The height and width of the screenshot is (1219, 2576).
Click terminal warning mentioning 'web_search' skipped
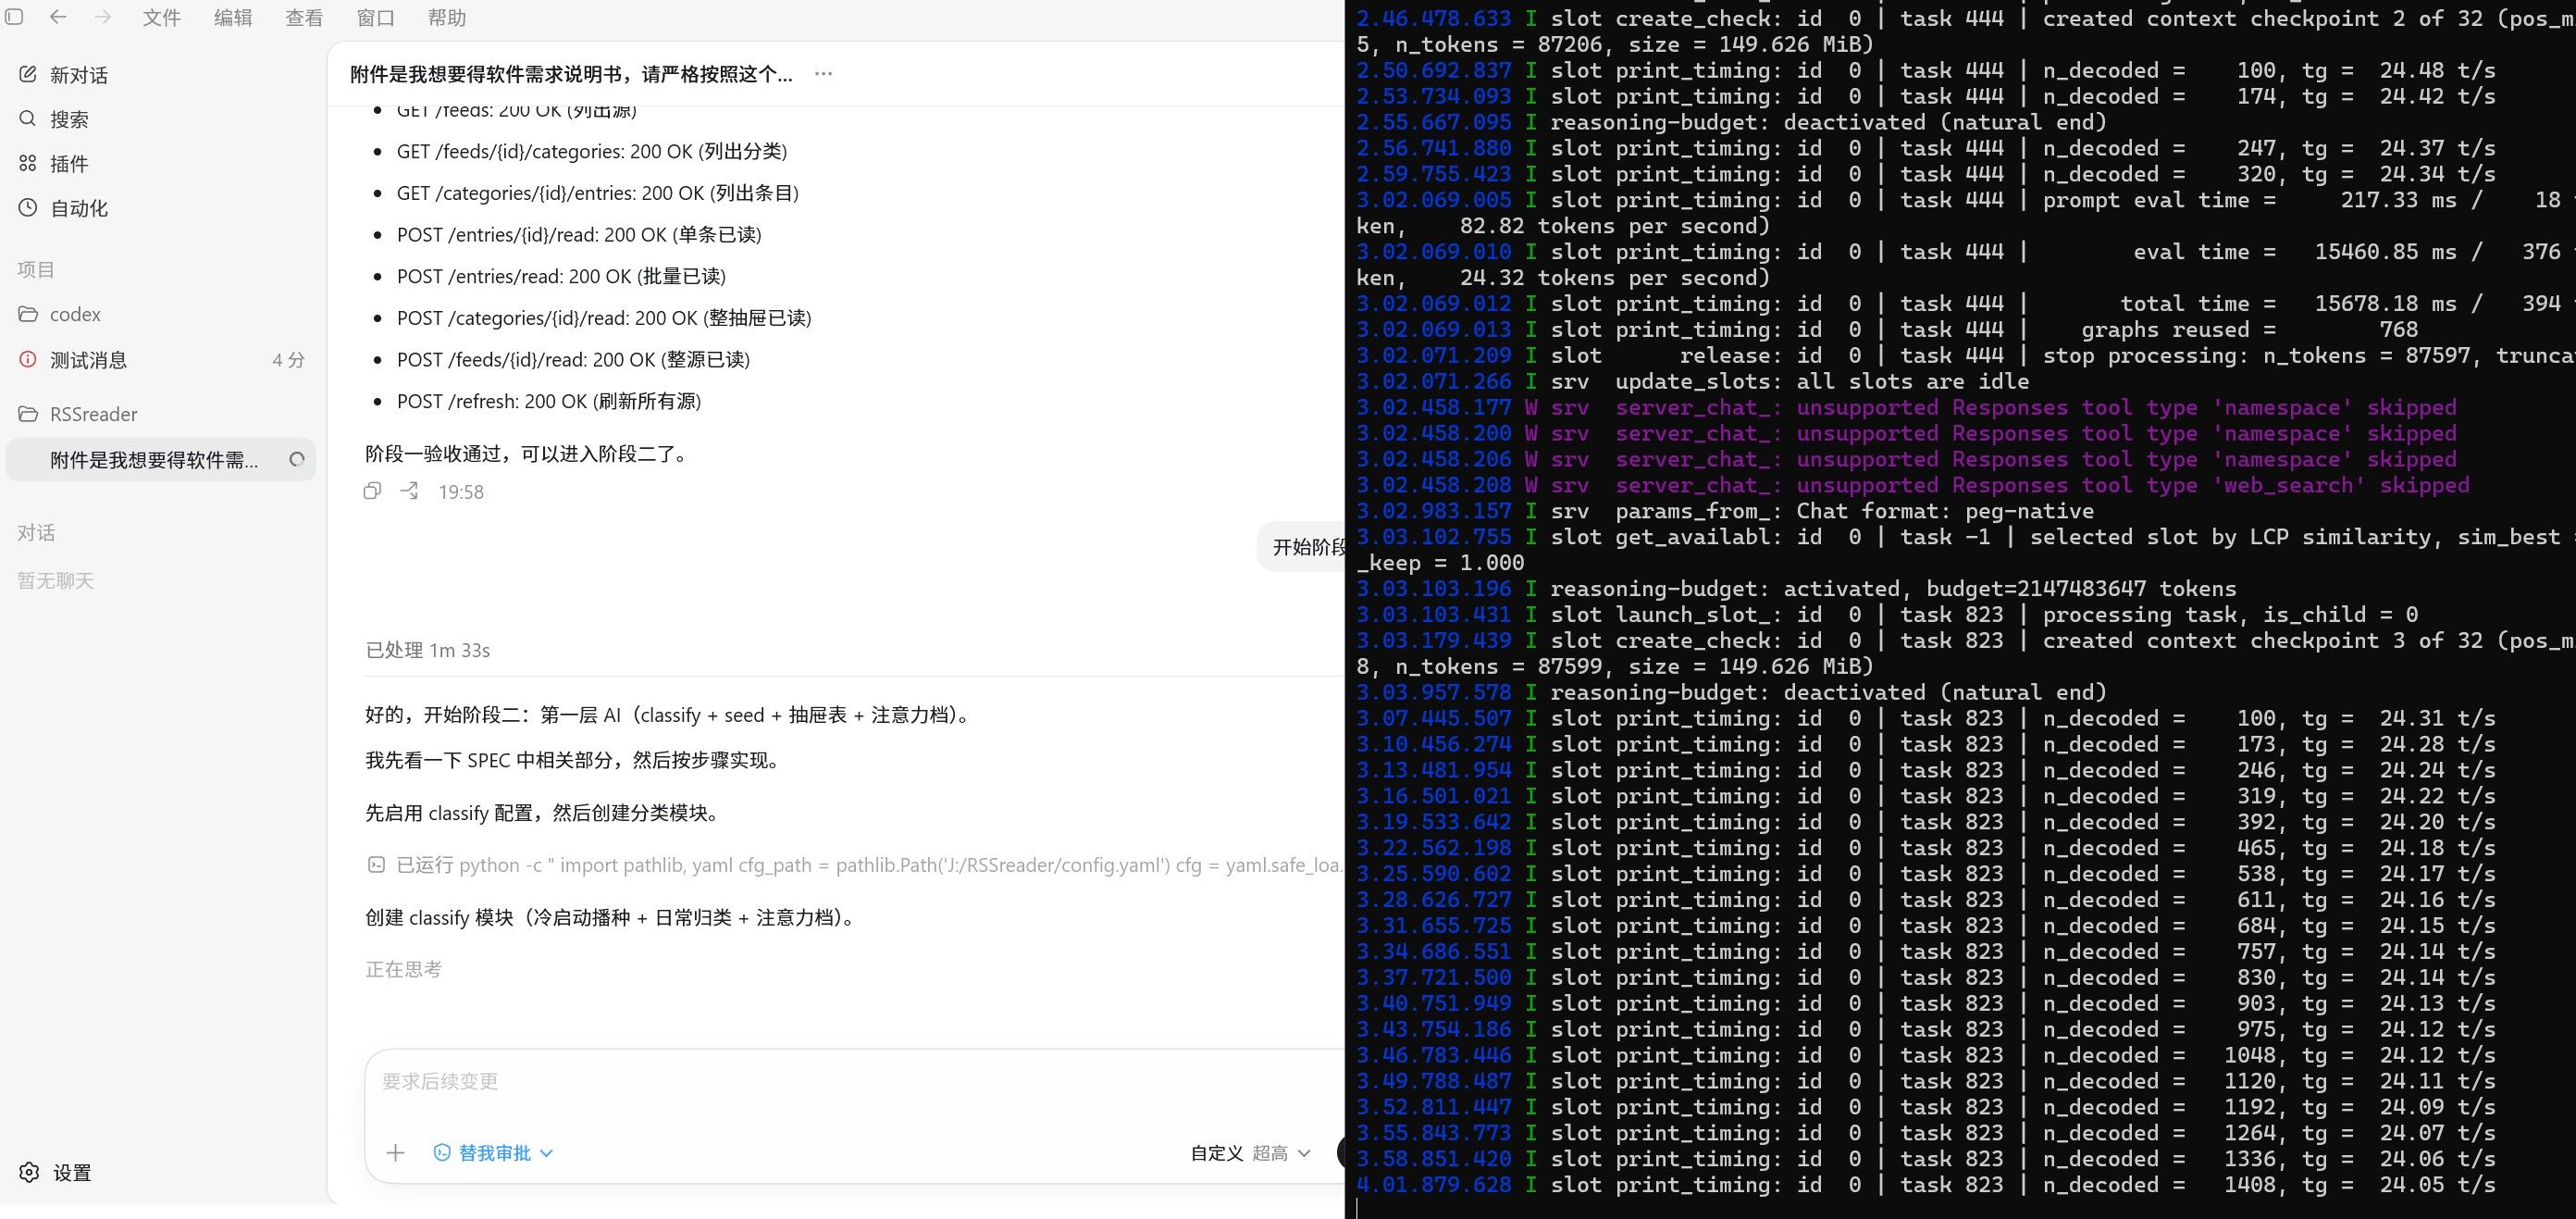(1913, 485)
